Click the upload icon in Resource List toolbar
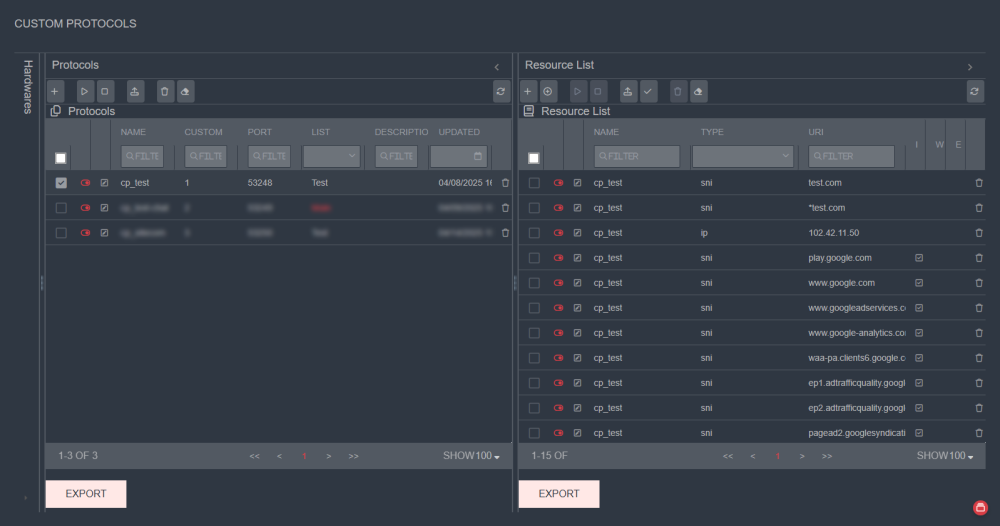Screen dimensions: 1000x526 coord(628,91)
